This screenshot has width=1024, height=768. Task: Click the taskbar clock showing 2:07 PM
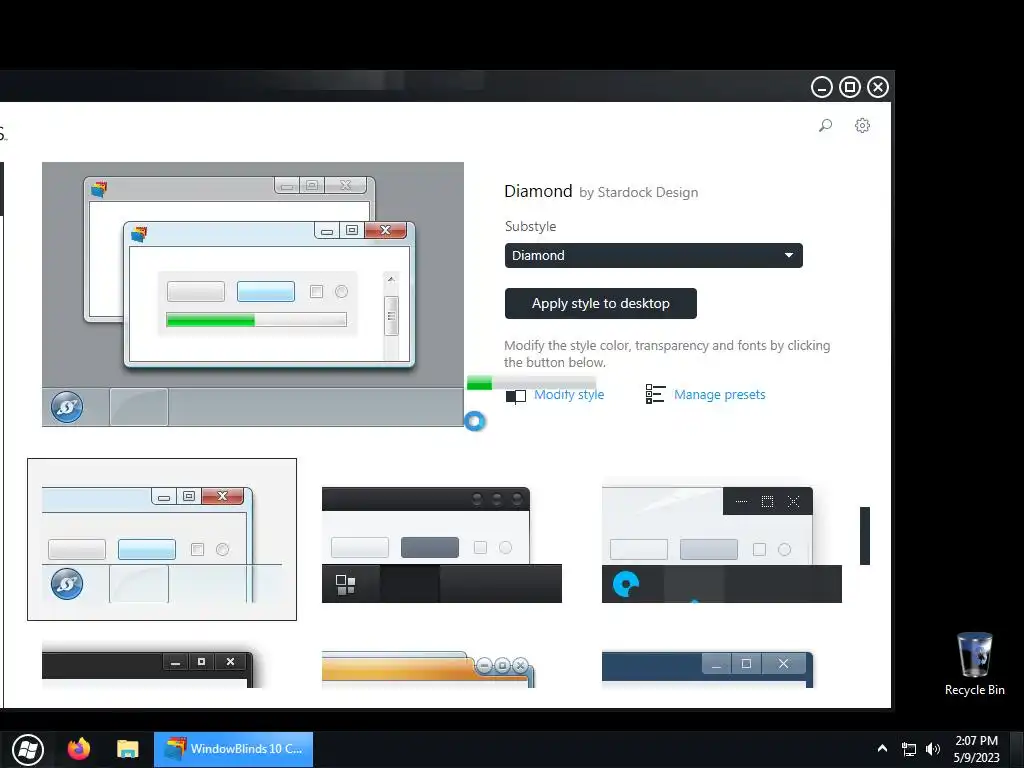click(976, 749)
